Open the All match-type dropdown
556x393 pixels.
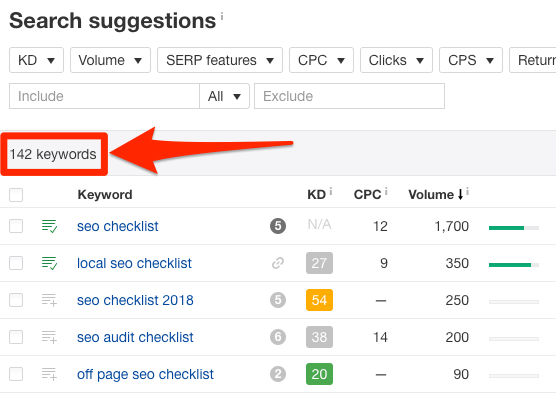[x=224, y=96]
